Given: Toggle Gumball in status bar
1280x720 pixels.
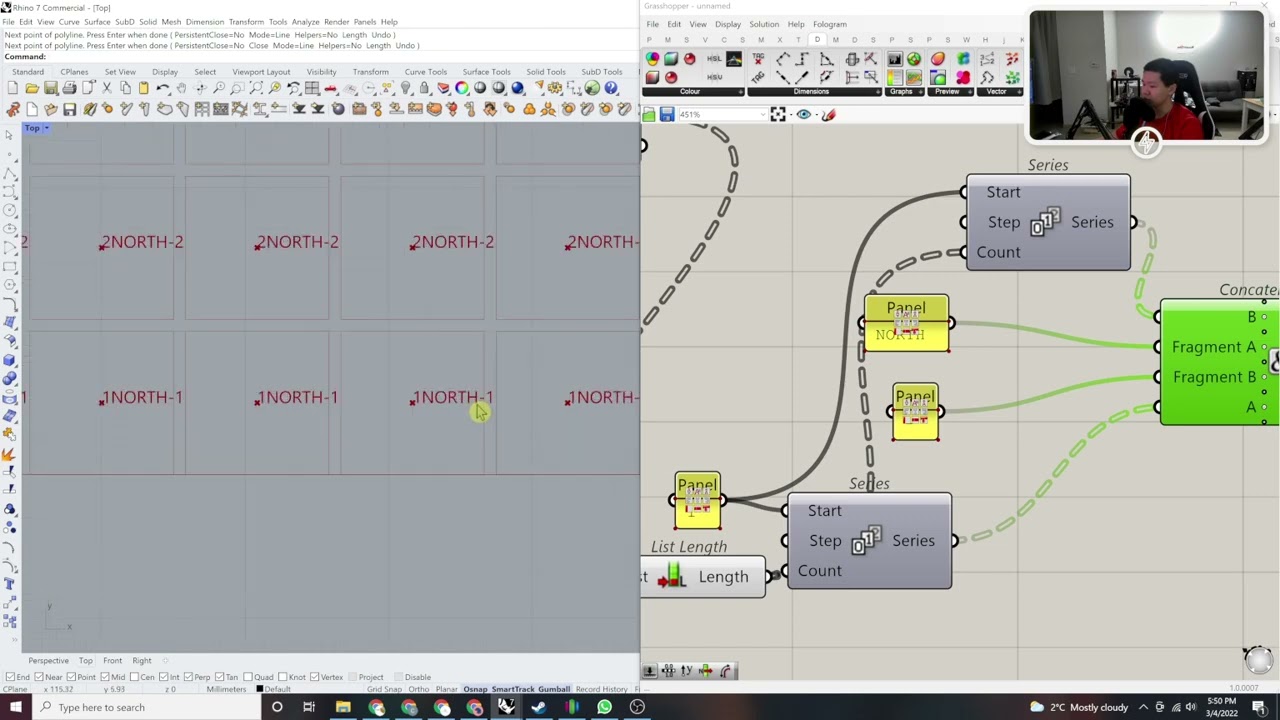Looking at the screenshot, I should click(x=554, y=689).
